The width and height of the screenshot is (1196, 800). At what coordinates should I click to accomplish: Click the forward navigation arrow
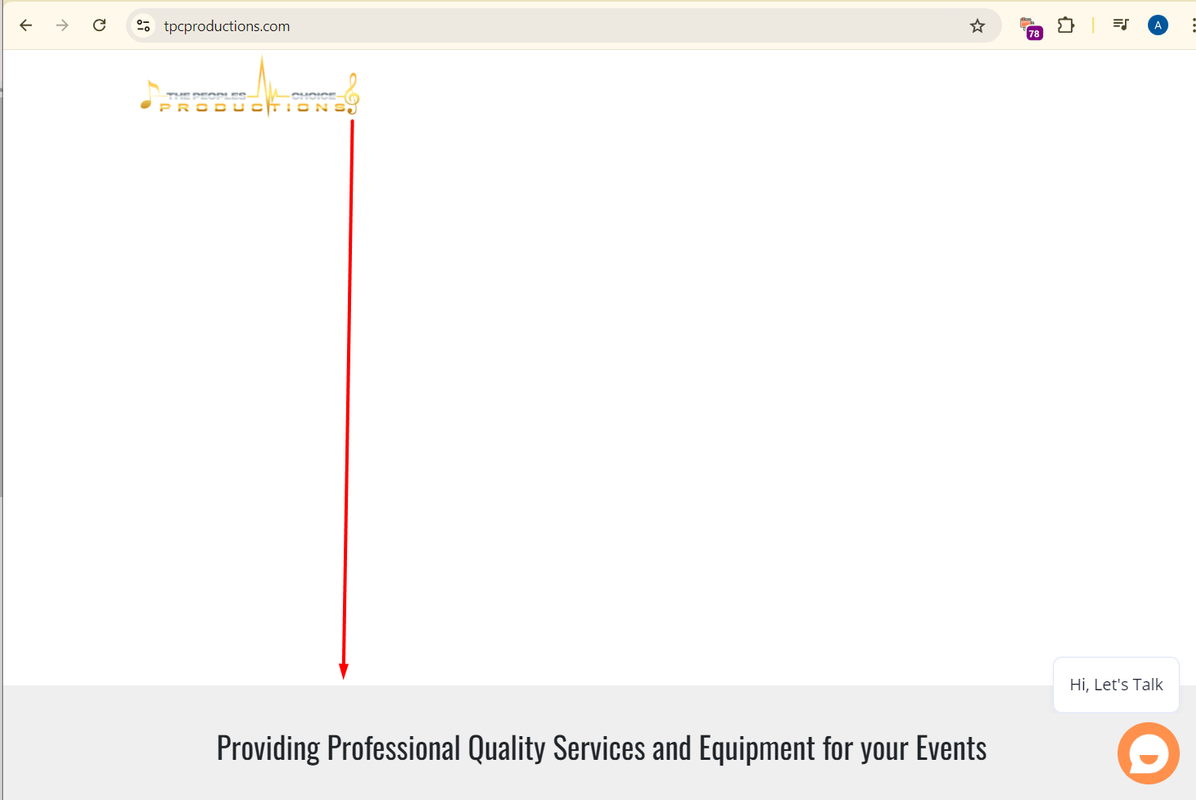[63, 25]
